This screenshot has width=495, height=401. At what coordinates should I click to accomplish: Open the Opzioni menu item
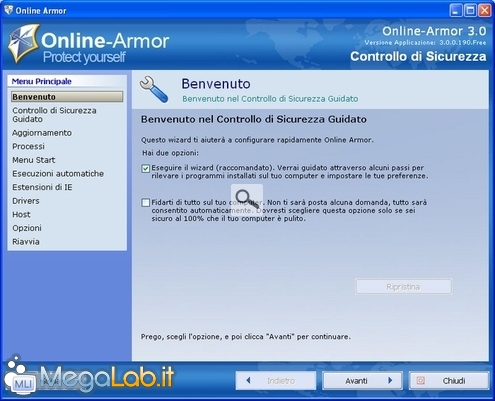[x=27, y=228]
